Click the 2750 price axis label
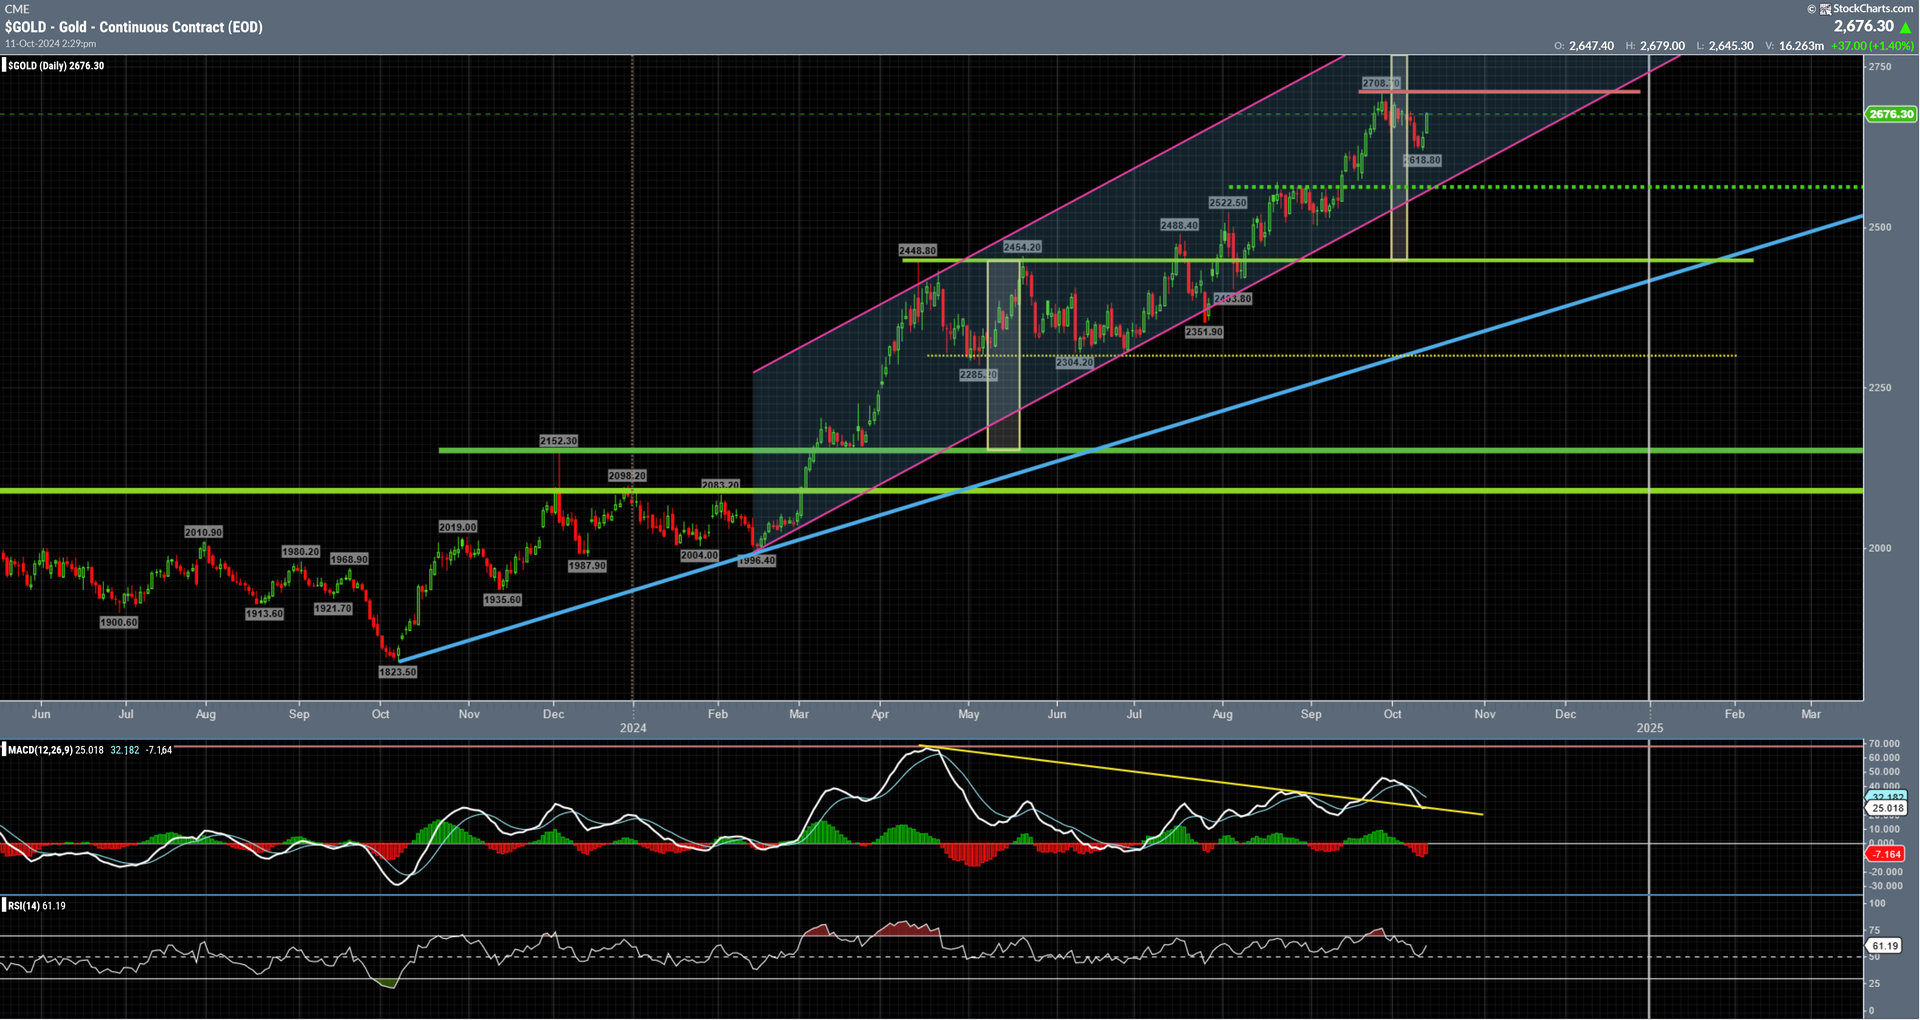The image size is (1920, 1020). (x=1880, y=67)
